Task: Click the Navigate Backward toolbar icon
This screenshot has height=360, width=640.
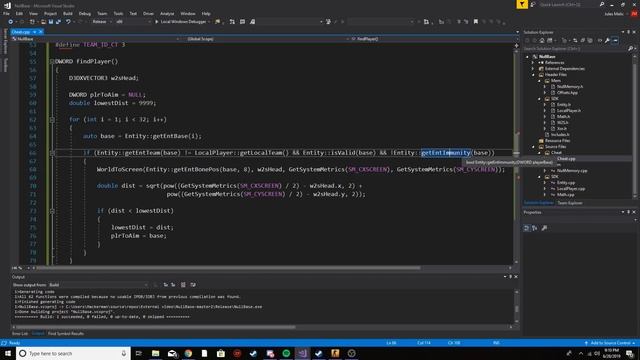Action: click(11, 22)
